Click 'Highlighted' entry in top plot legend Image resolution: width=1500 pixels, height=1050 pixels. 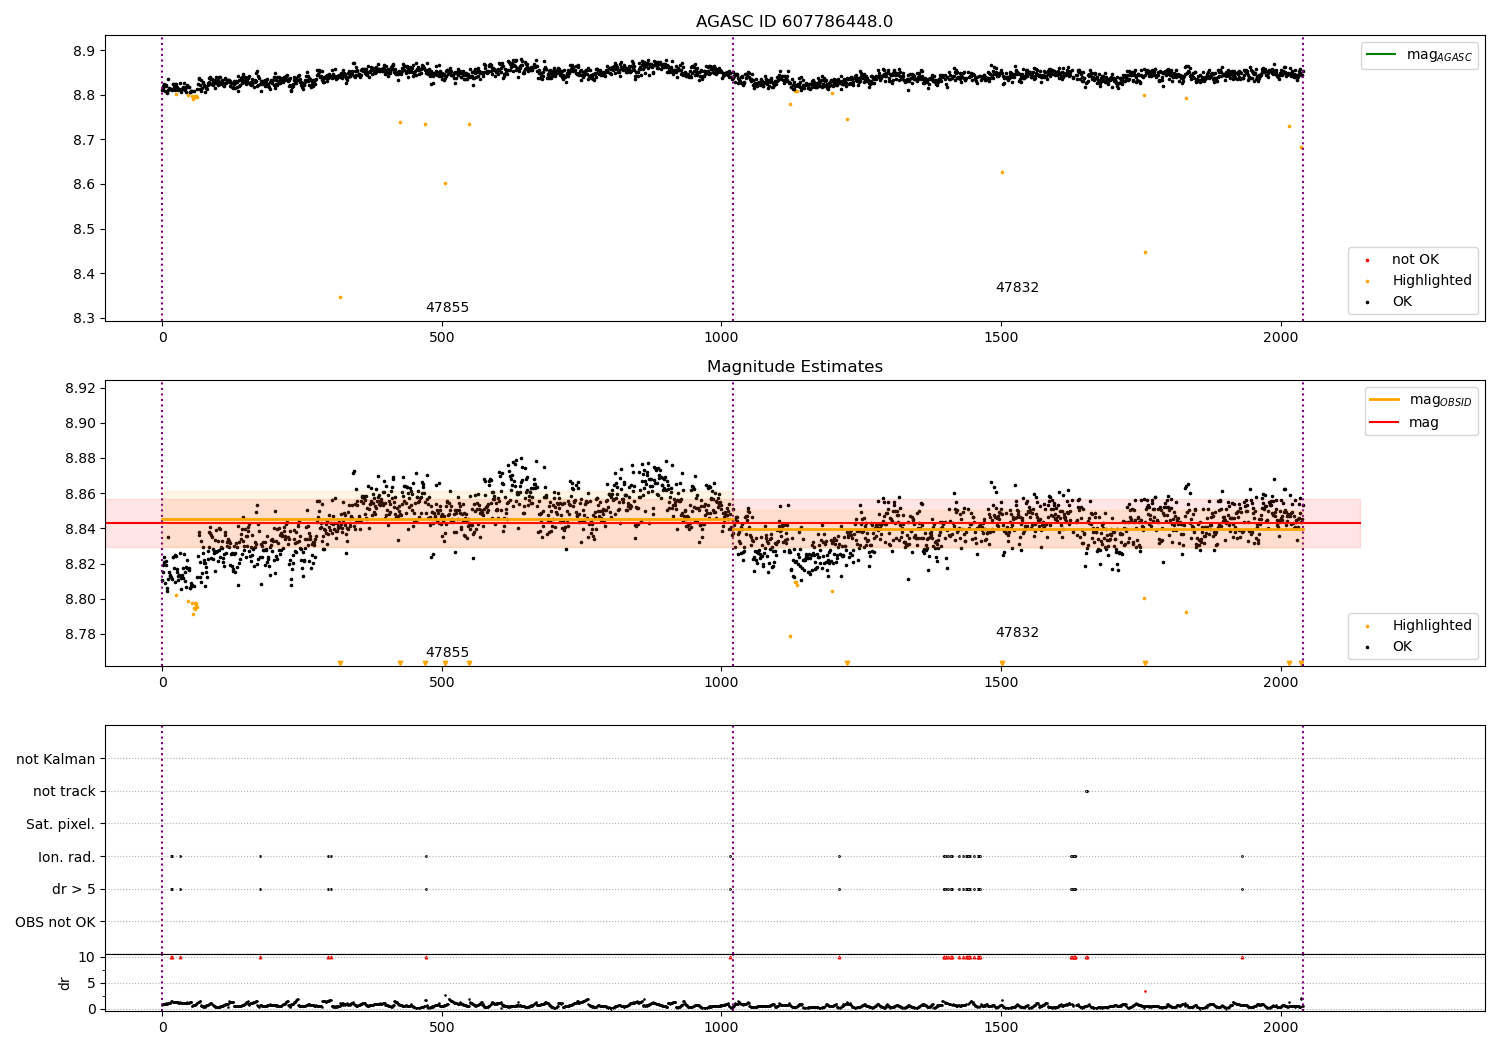(1432, 281)
